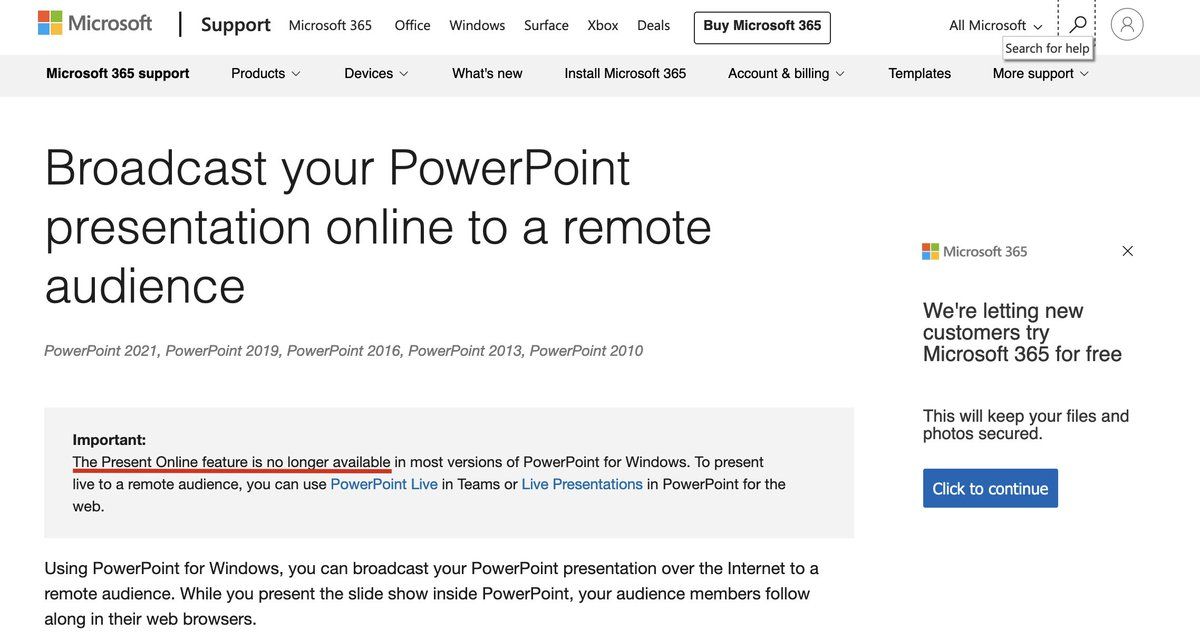Expand the More support menu
This screenshot has width=1200, height=640.
pyautogui.click(x=1041, y=73)
